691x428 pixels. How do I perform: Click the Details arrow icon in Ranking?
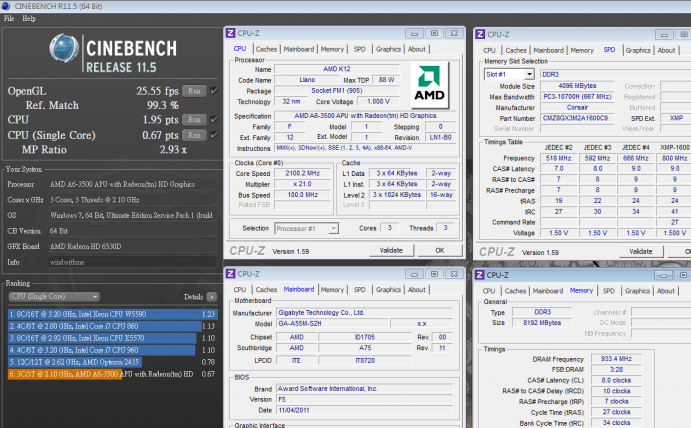coord(212,297)
